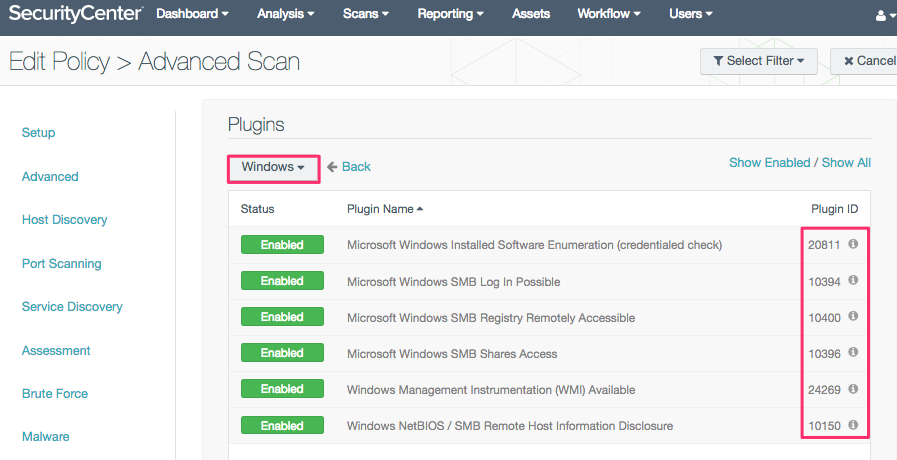Open info for plugin 10394

(852, 280)
